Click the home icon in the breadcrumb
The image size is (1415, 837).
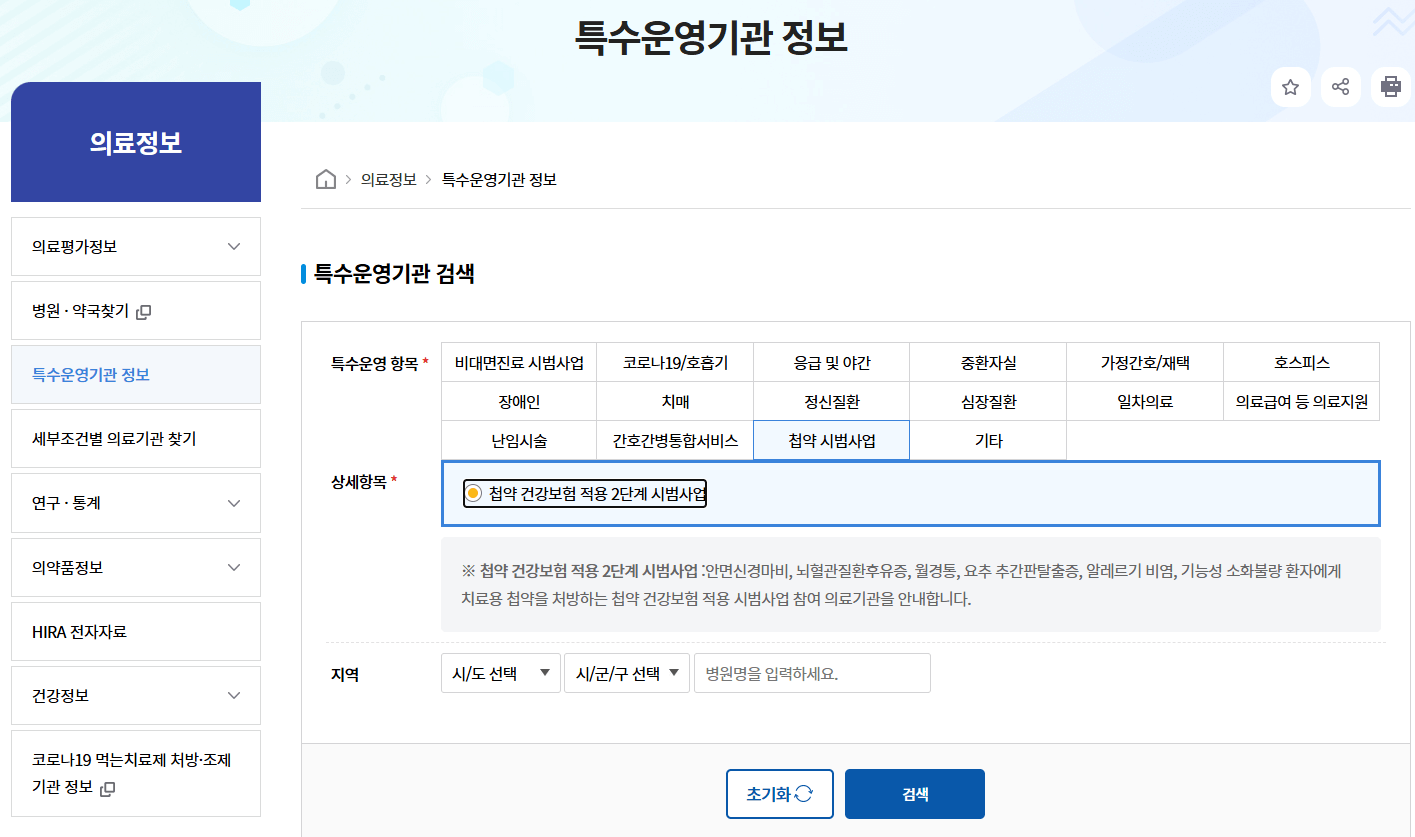[x=325, y=179]
